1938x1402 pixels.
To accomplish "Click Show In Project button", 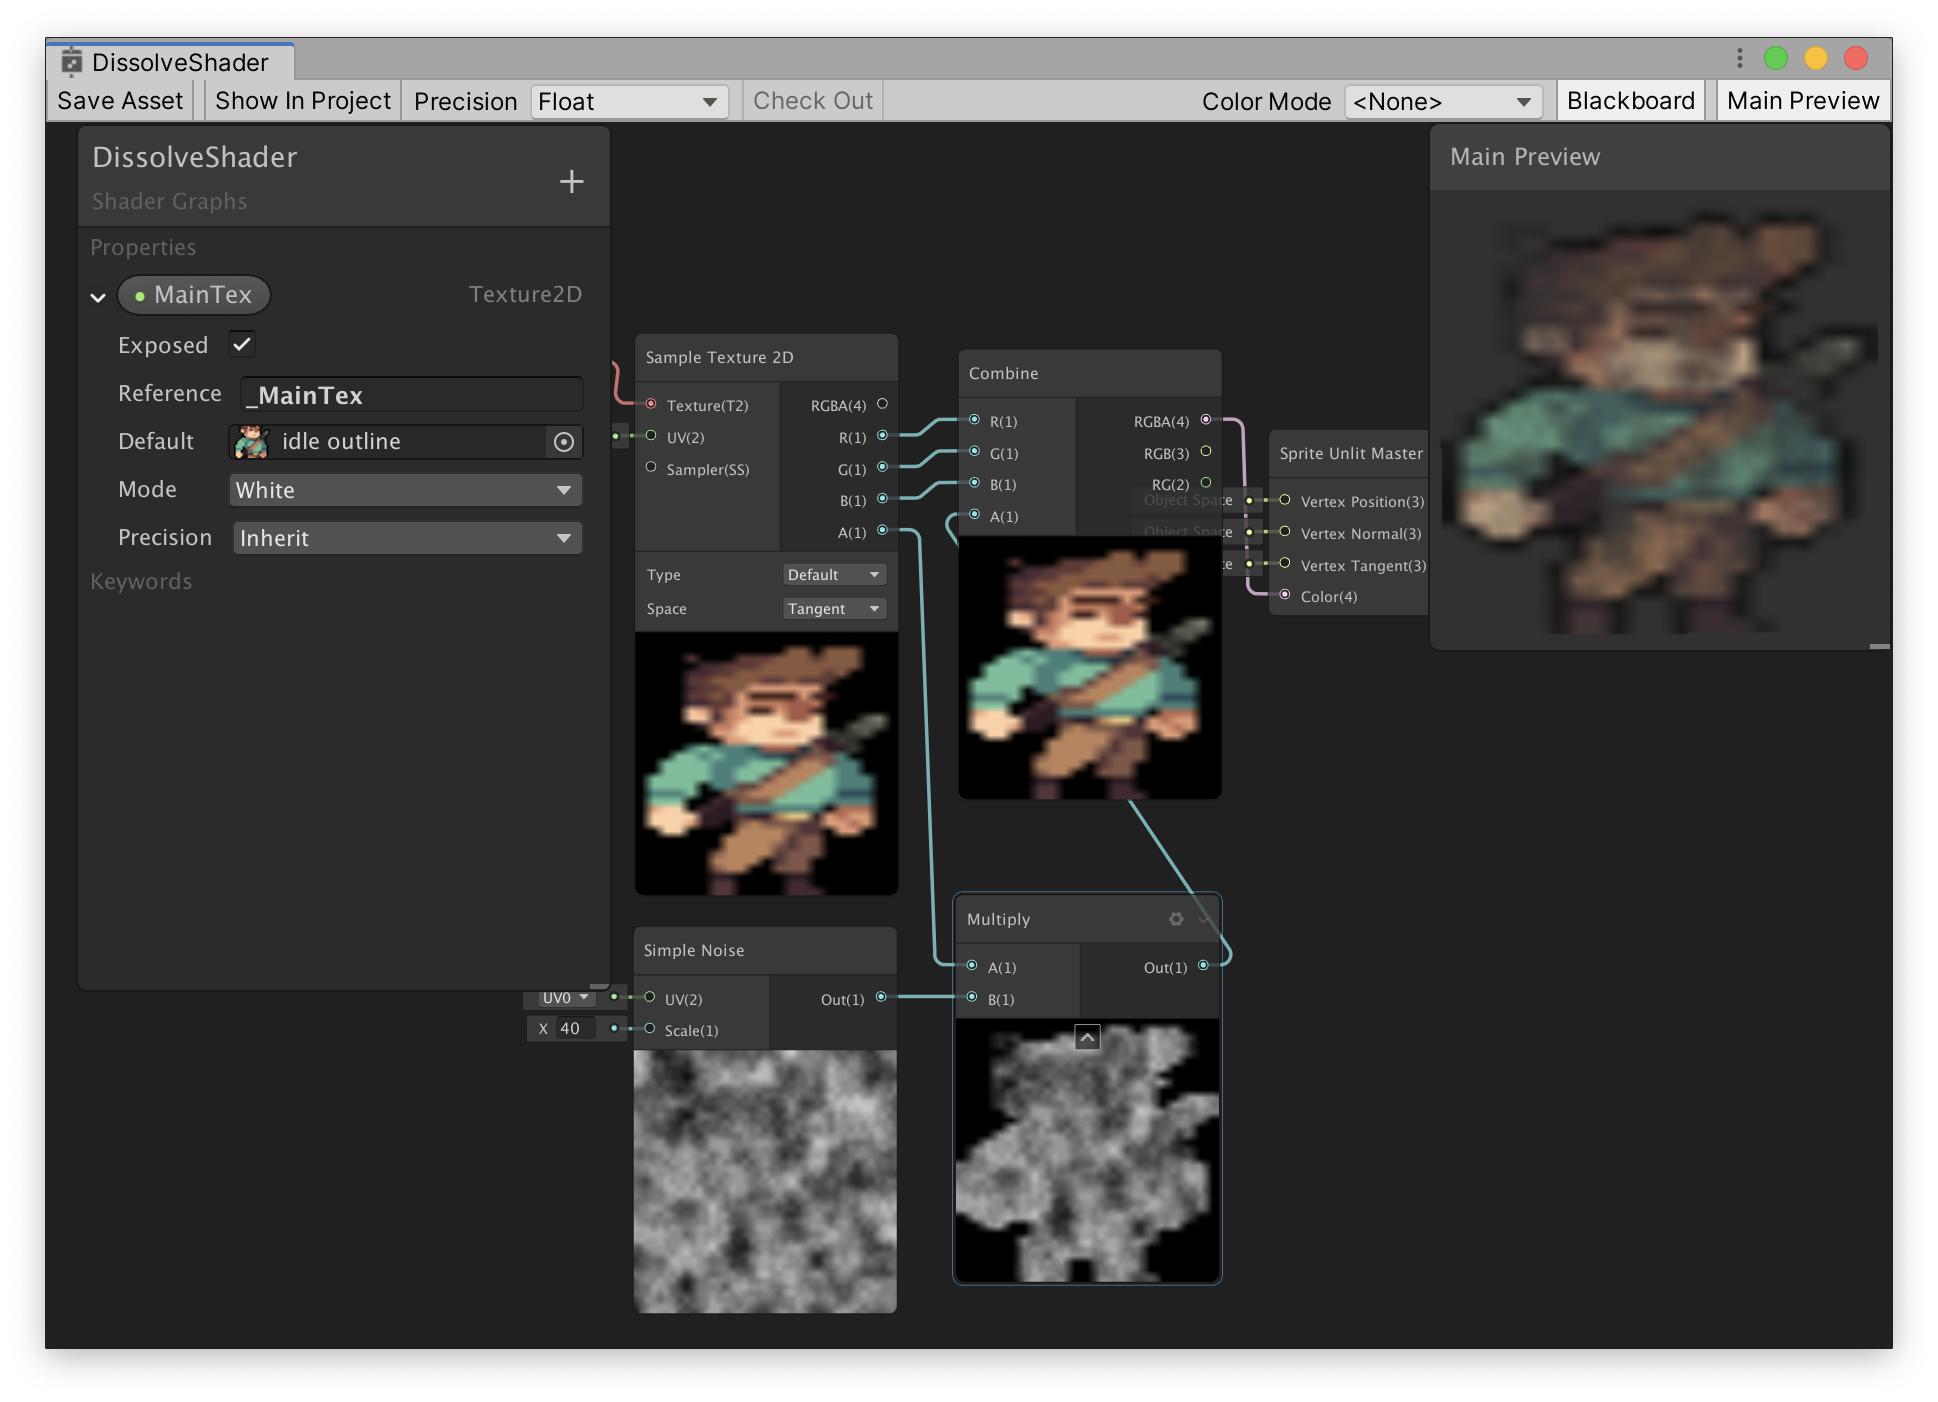I will coord(303,101).
